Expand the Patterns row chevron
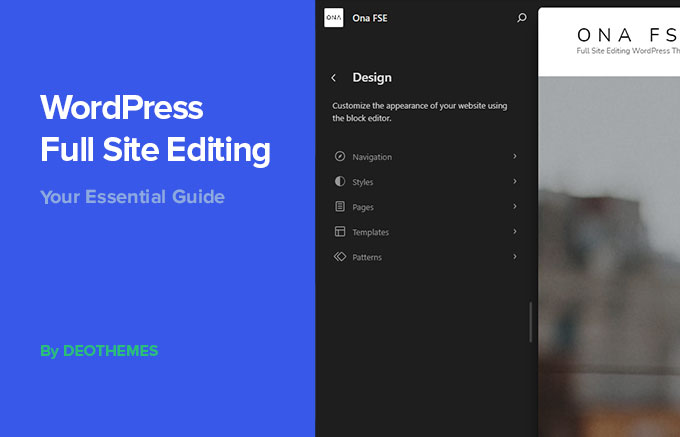The width and height of the screenshot is (680, 437). click(x=515, y=257)
